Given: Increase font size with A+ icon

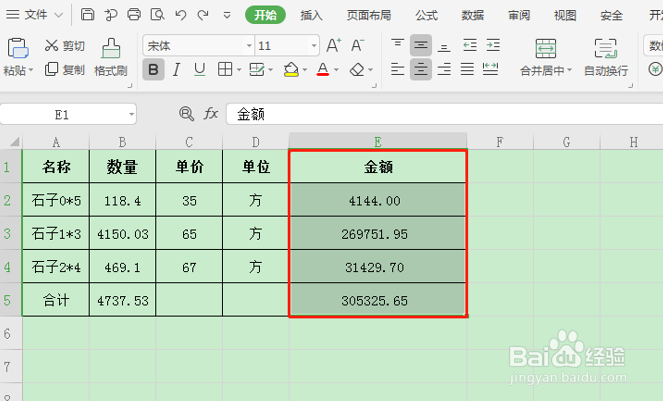Looking at the screenshot, I should tap(333, 45).
